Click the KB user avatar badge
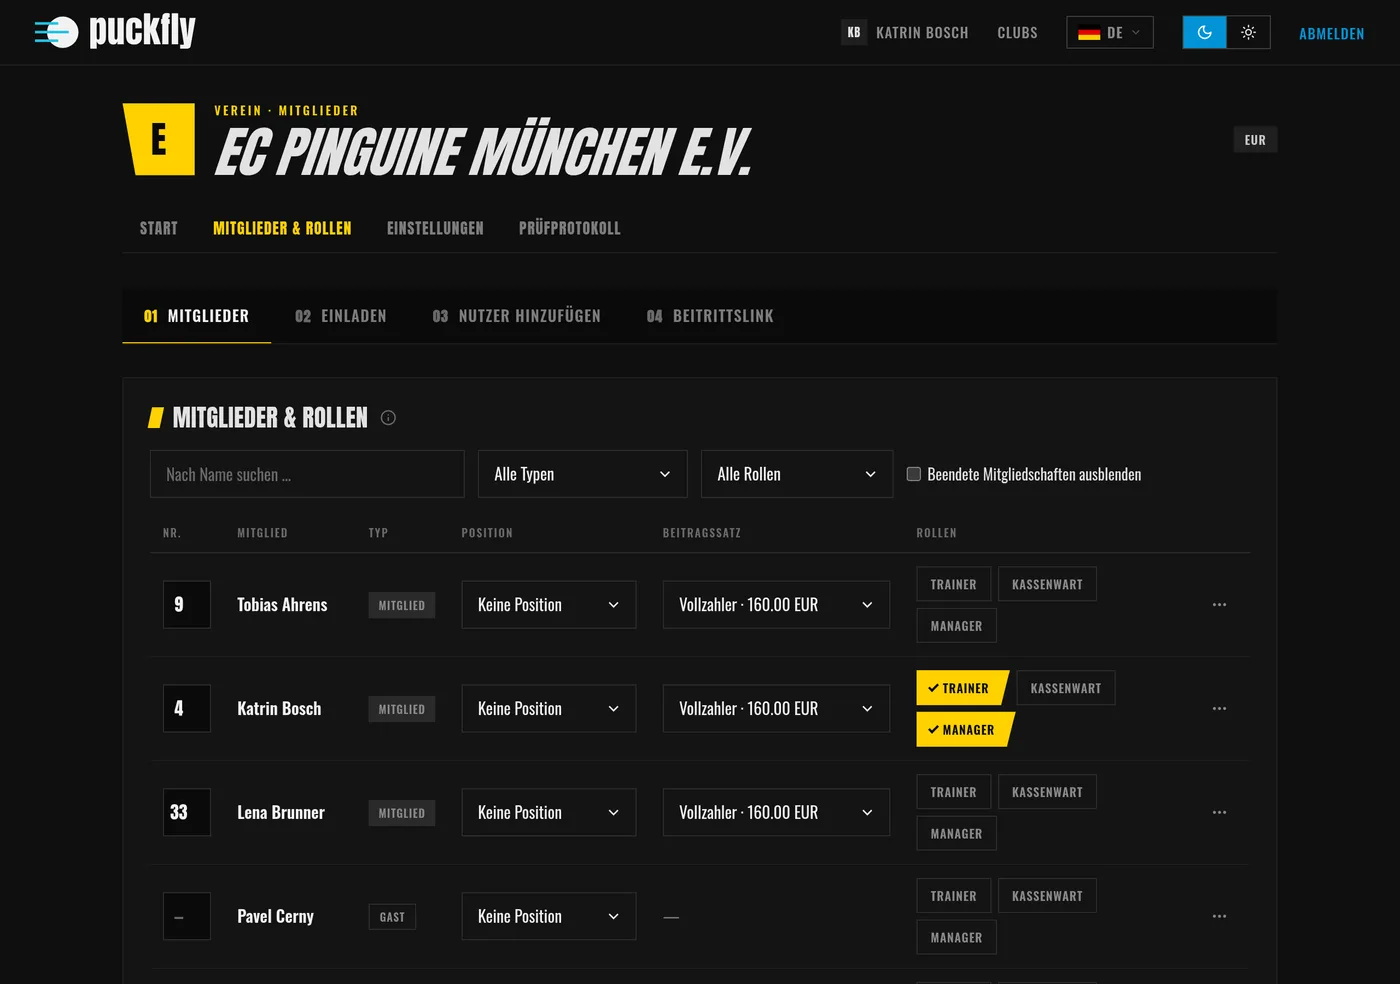This screenshot has height=984, width=1400. (x=854, y=32)
